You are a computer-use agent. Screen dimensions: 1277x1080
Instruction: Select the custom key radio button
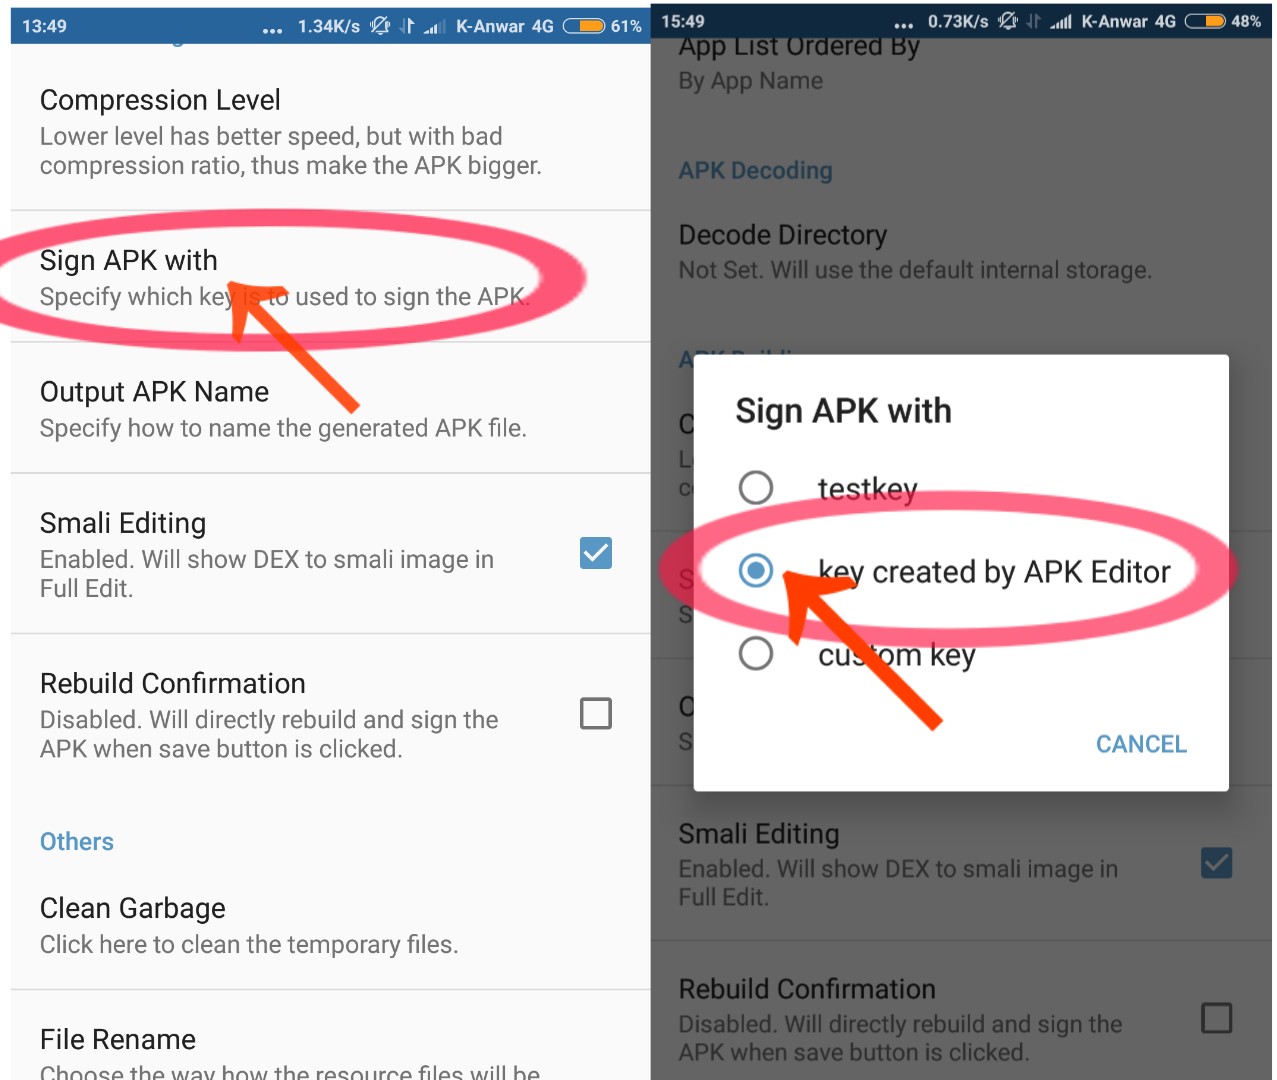coord(756,654)
